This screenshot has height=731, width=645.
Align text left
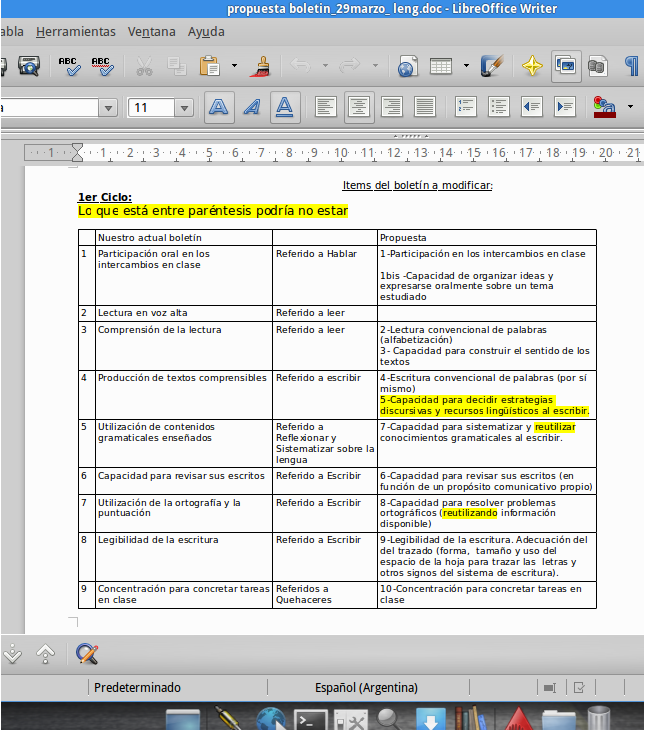(325, 107)
